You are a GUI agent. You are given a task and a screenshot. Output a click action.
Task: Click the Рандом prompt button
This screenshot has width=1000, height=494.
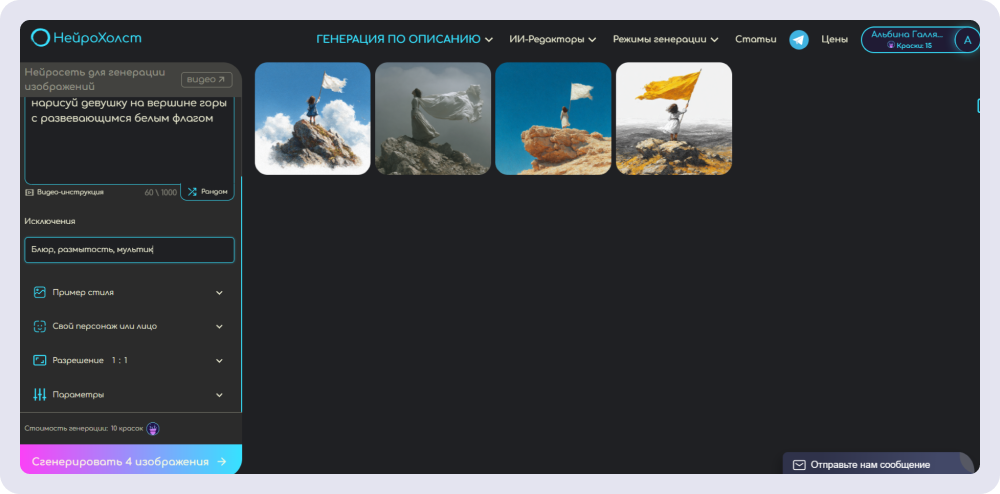pos(207,191)
